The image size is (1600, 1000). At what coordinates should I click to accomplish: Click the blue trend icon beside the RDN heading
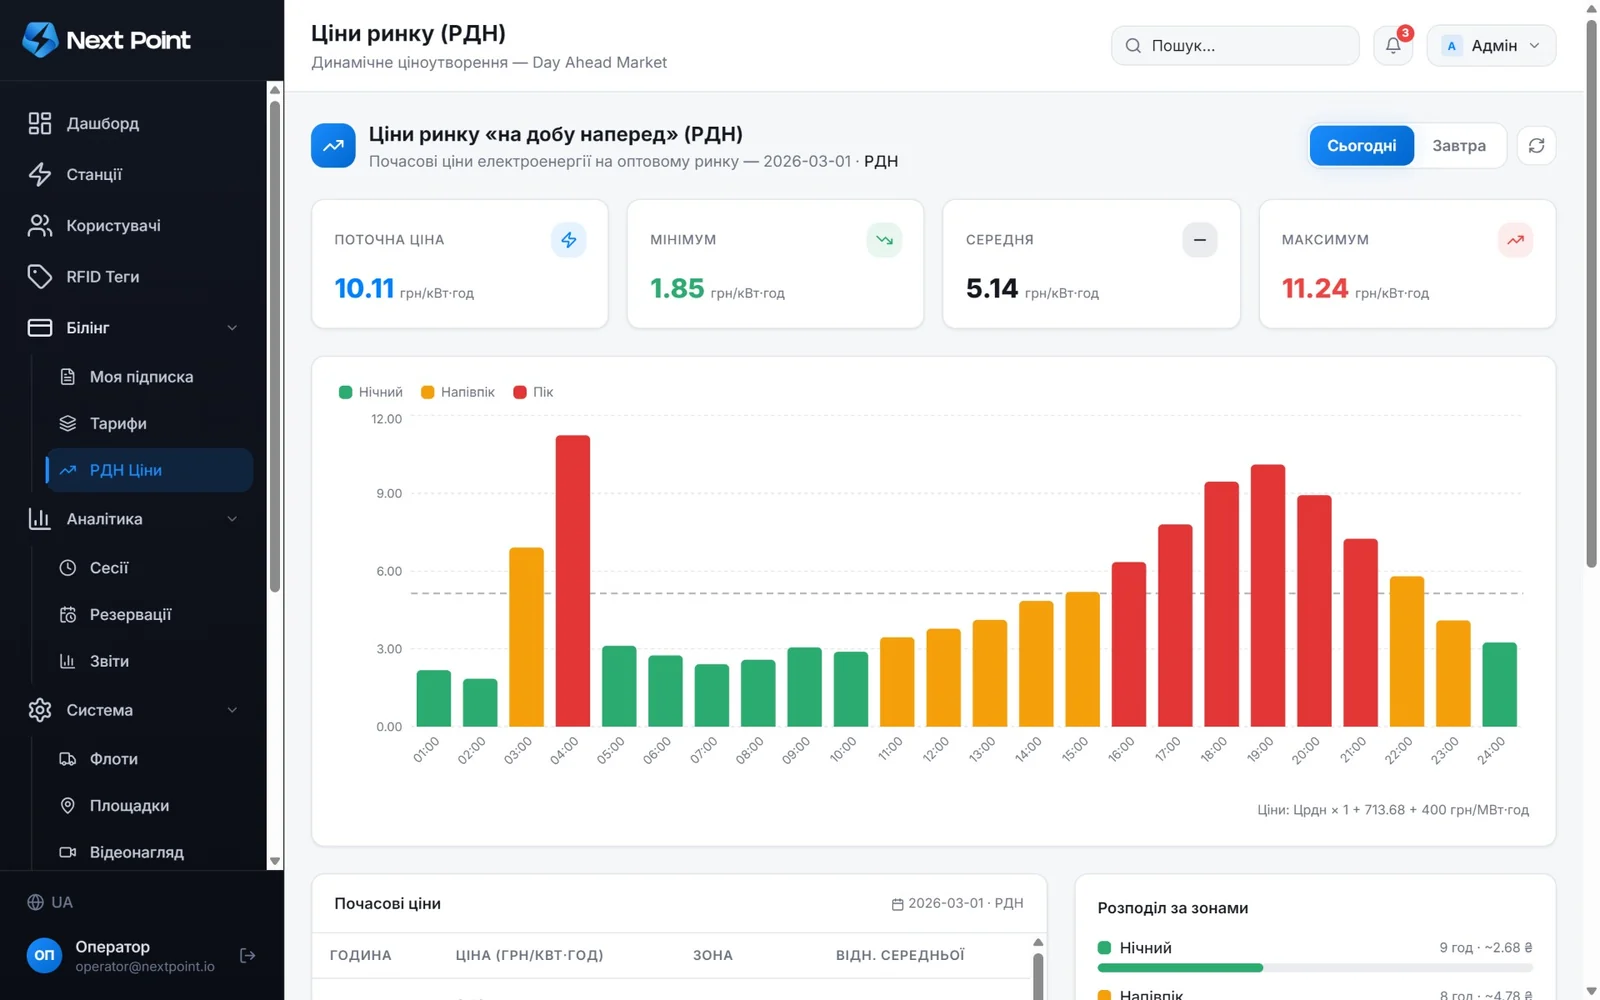pyautogui.click(x=333, y=146)
